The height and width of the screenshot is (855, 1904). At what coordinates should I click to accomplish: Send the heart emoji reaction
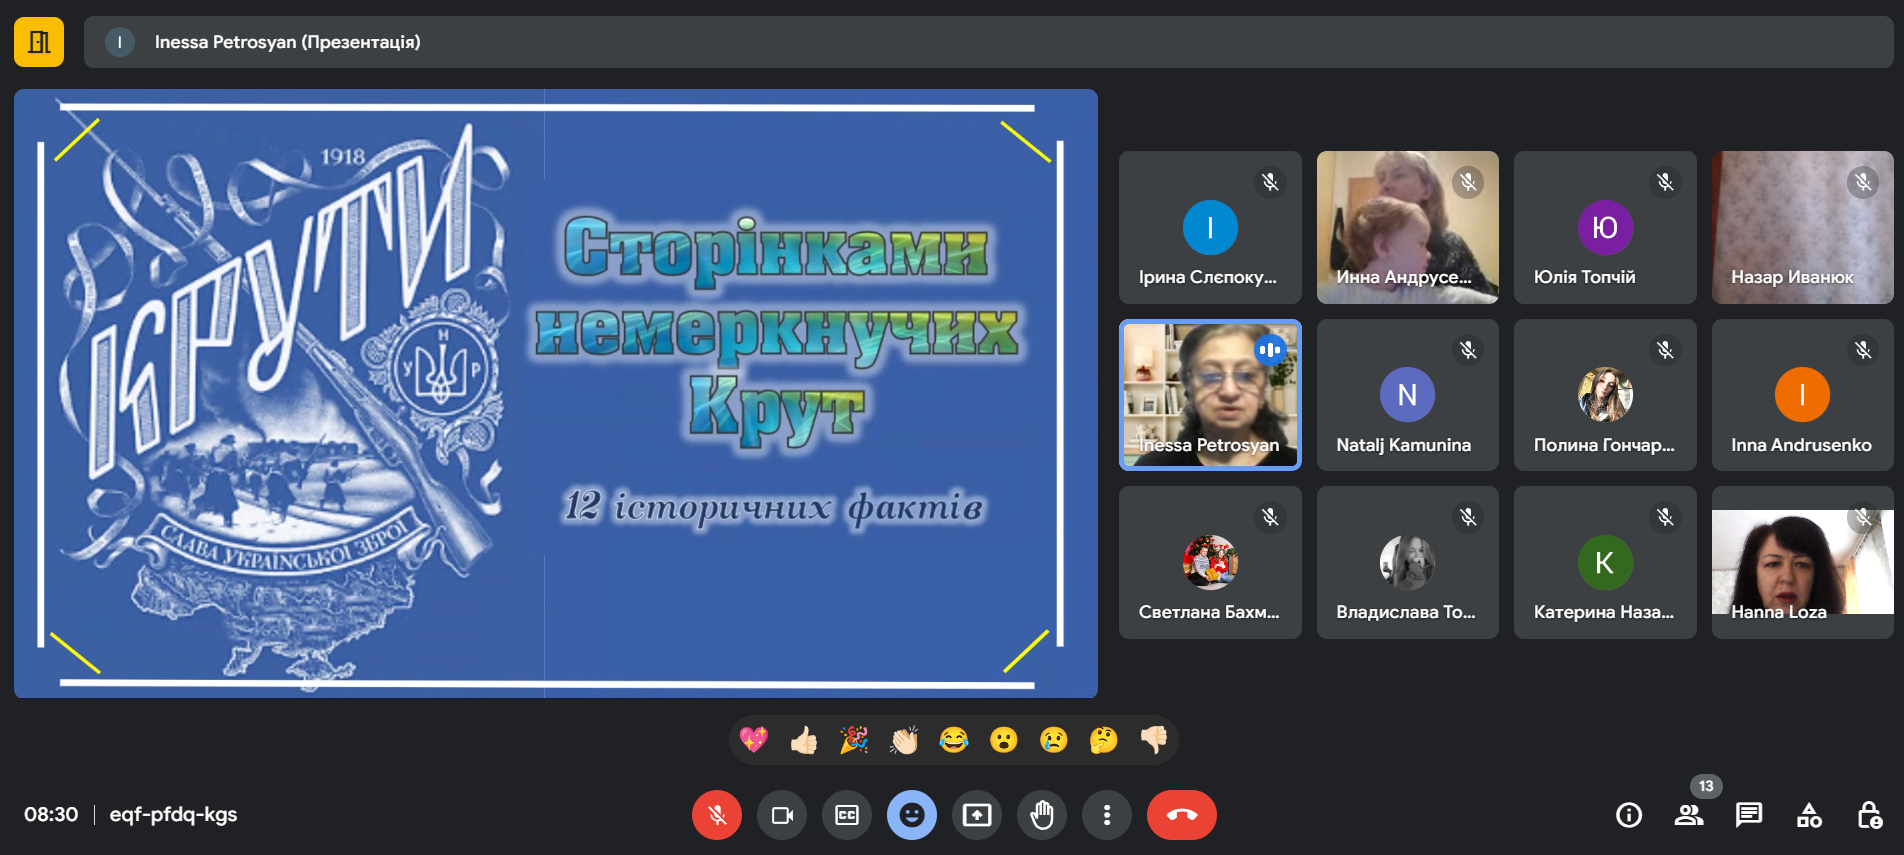(x=754, y=740)
